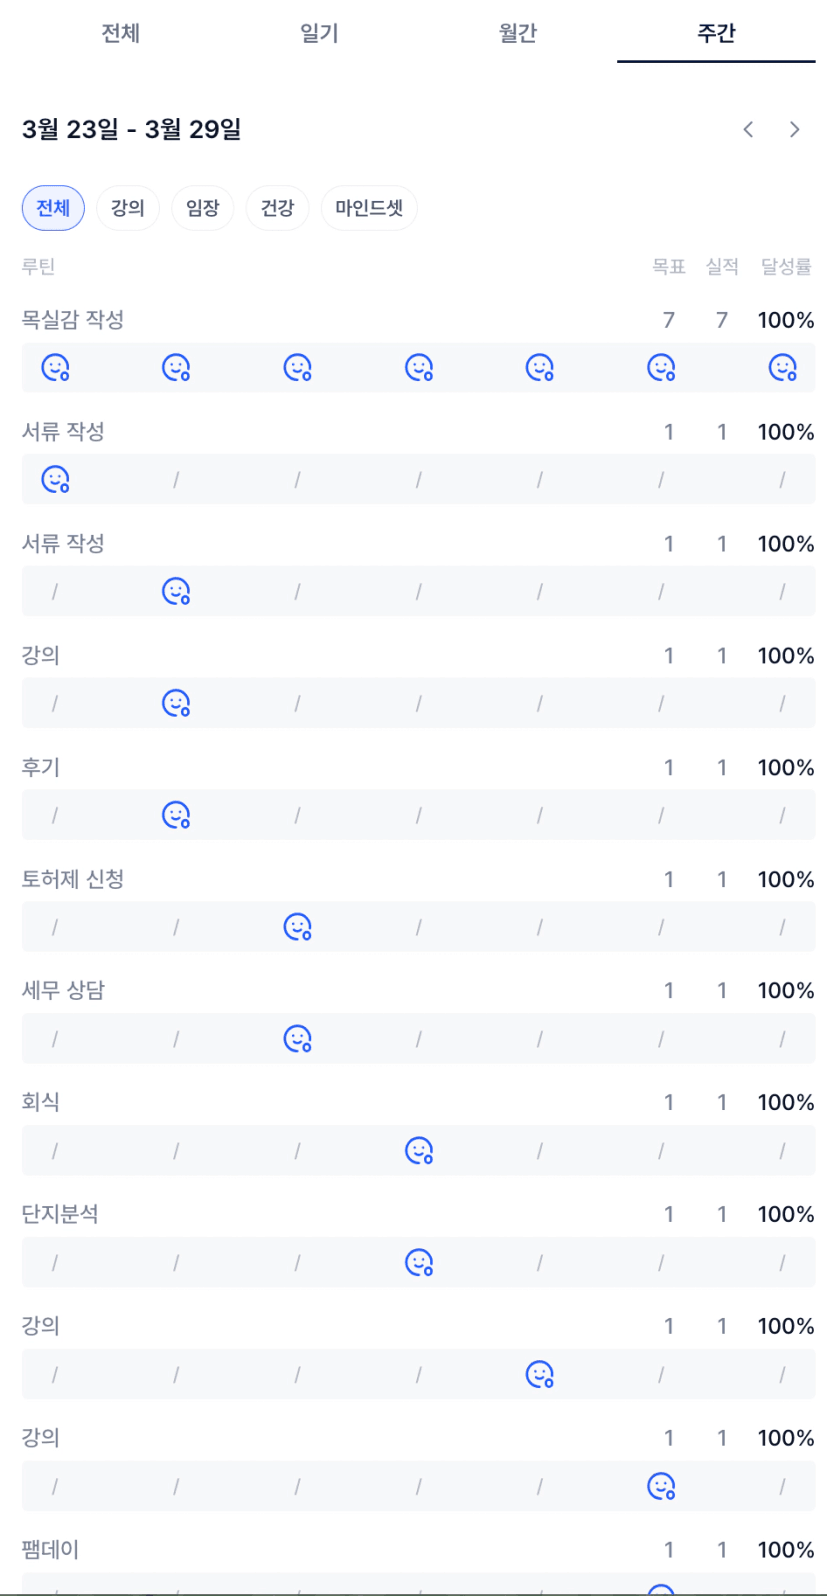Click the first smiley in 목실감 작성 row
Screen dimensions: 827x1596
click(x=55, y=368)
